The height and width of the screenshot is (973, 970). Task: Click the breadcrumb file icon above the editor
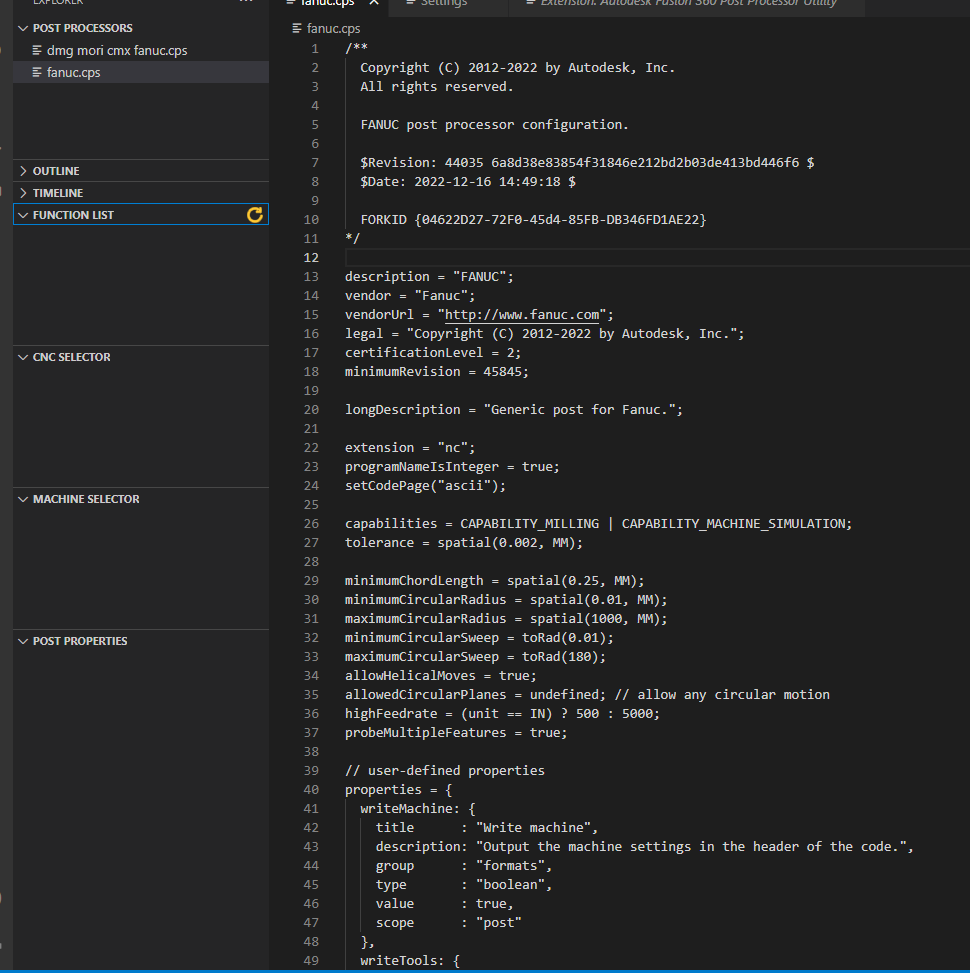(x=297, y=29)
